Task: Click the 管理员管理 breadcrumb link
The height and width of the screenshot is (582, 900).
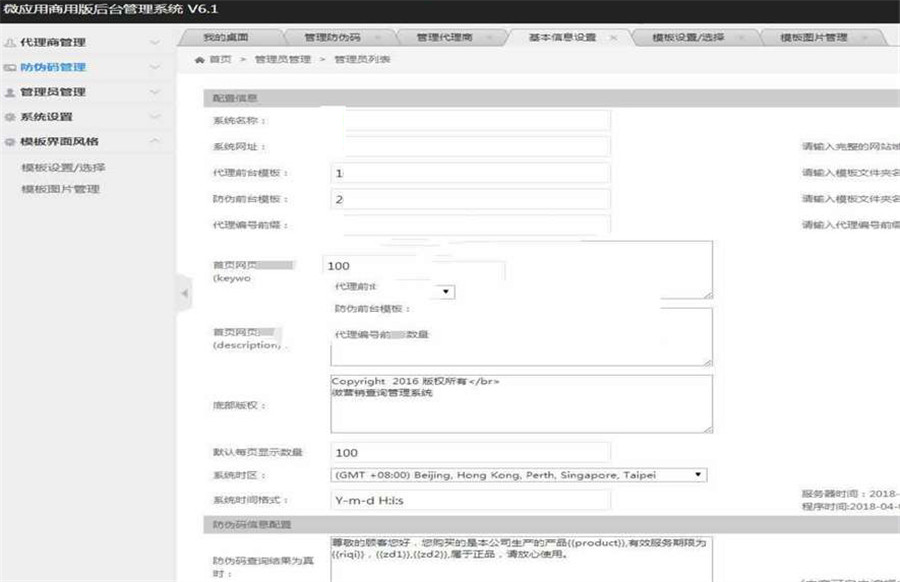Action: [x=282, y=61]
